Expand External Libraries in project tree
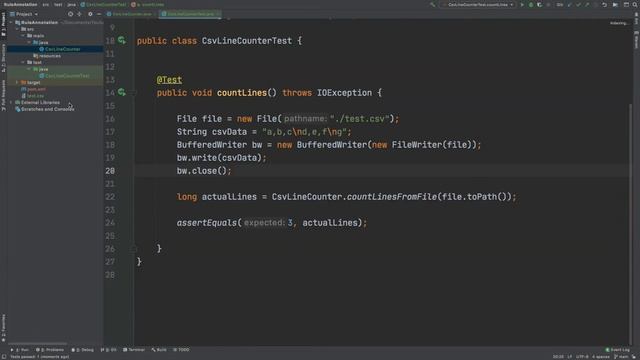Screen dimensions: 640x360 coord(11,102)
